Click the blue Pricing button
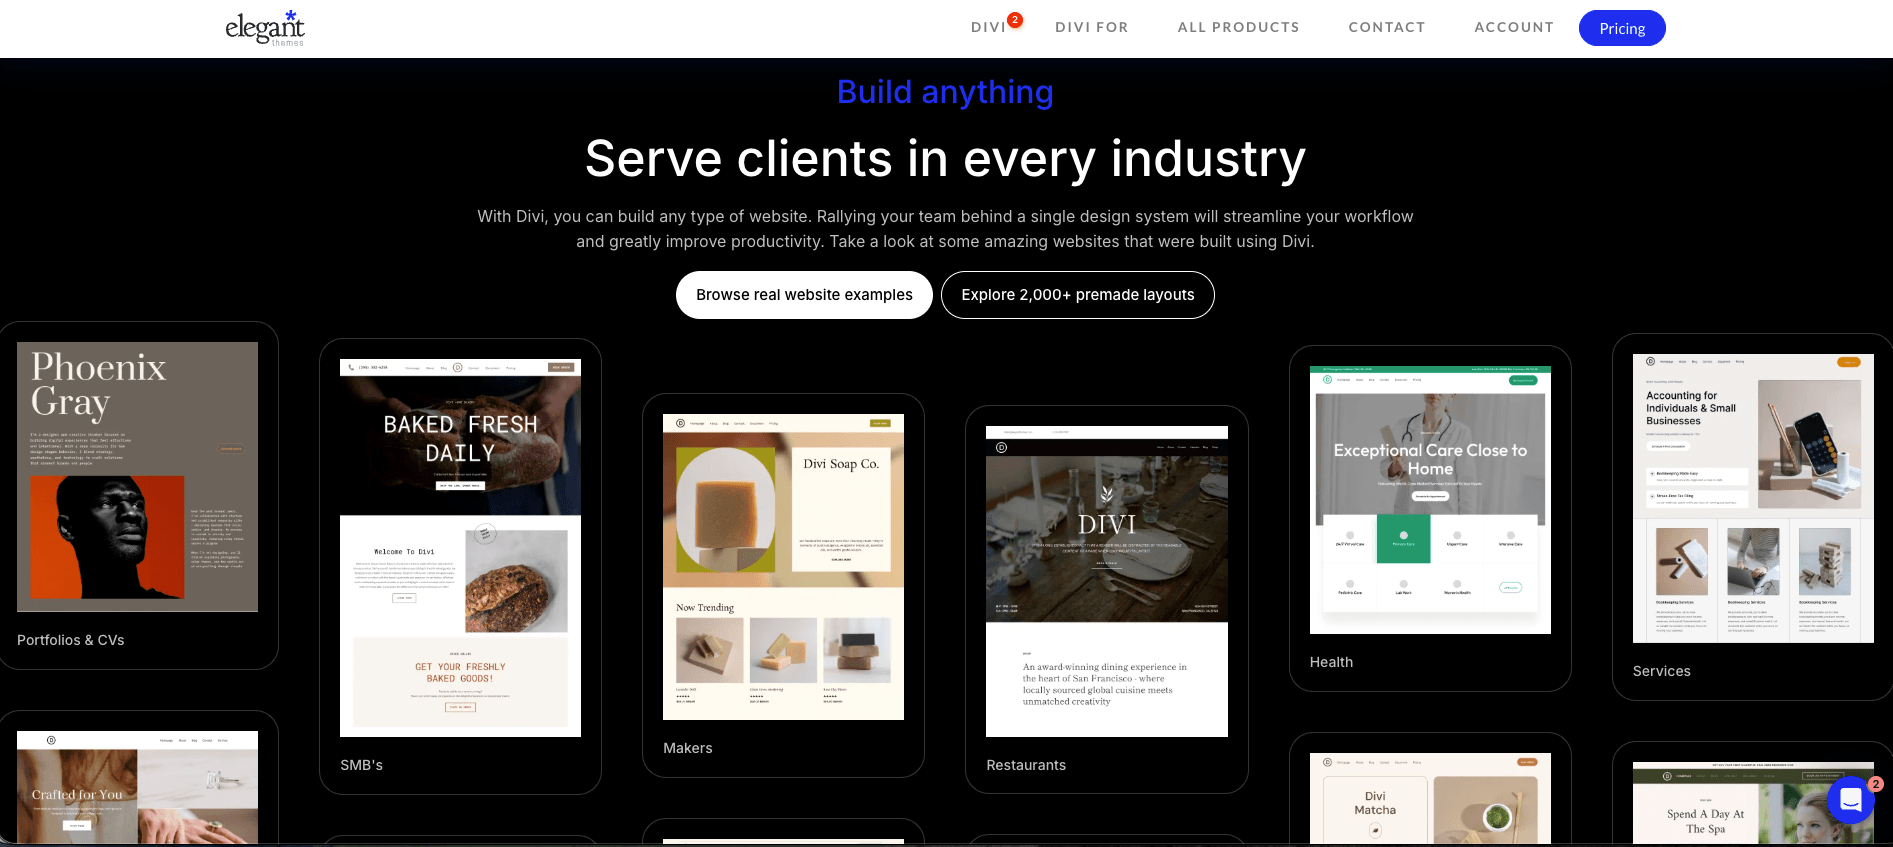The height and width of the screenshot is (847, 1893). 1622,28
